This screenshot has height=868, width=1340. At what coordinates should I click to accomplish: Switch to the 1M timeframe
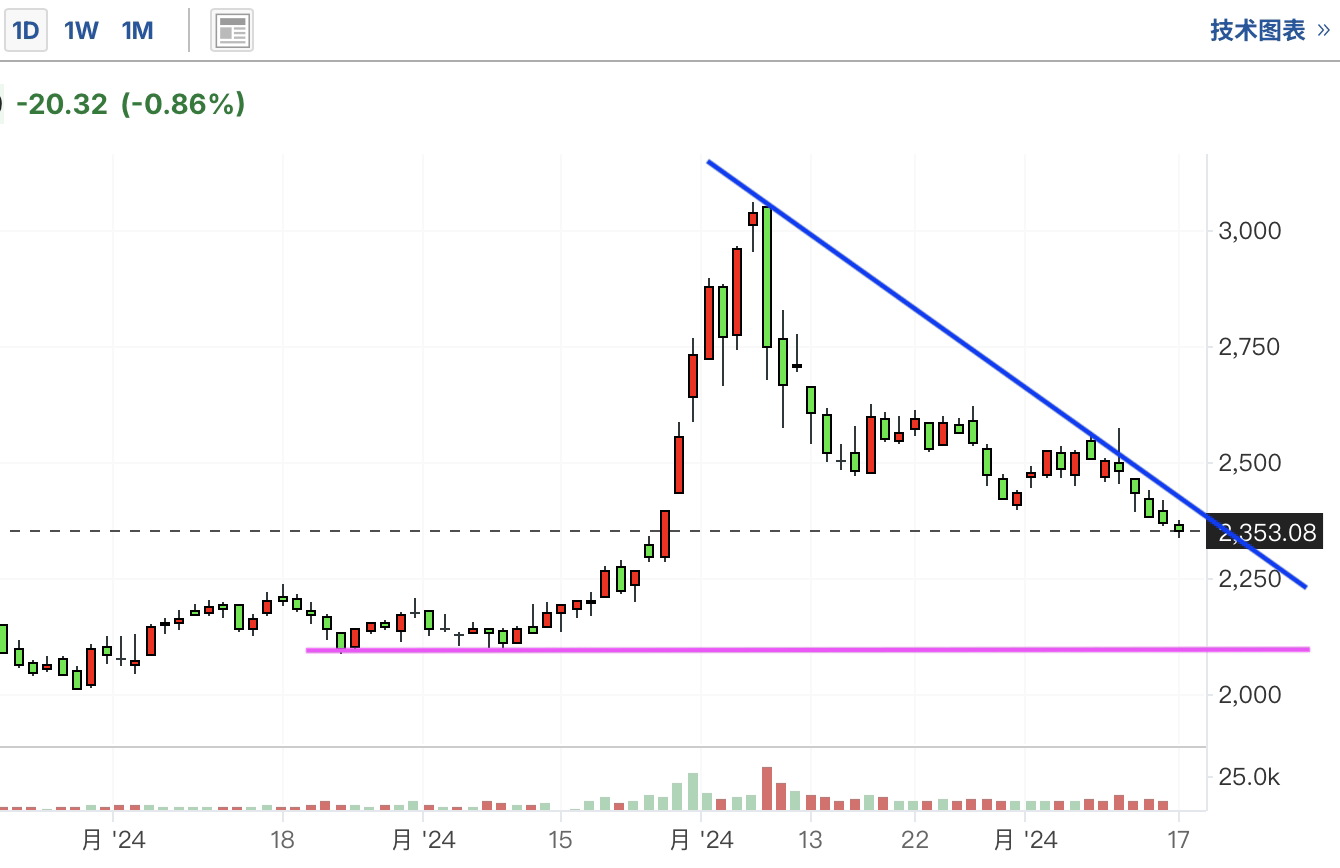137,31
